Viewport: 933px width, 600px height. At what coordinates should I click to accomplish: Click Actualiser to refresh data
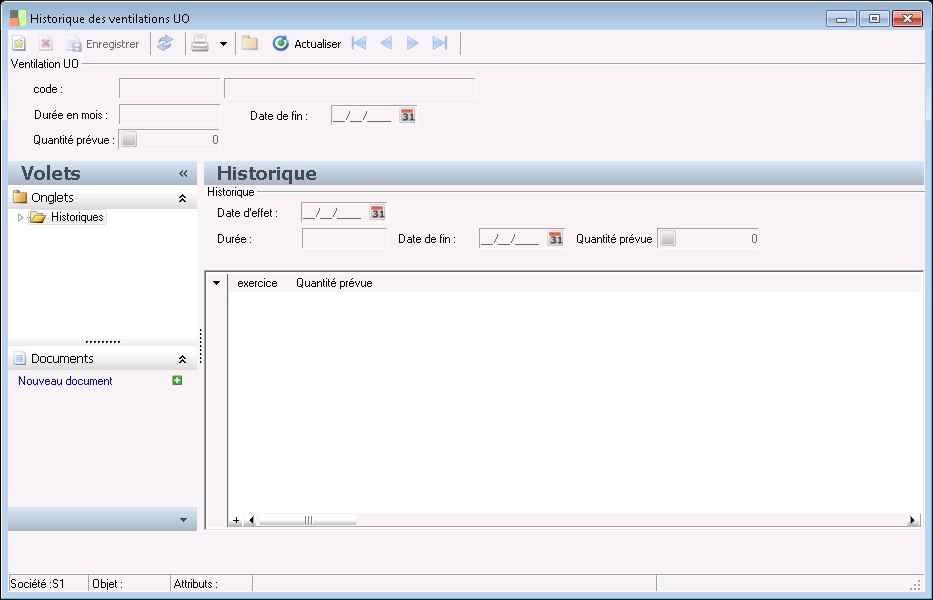pyautogui.click(x=307, y=44)
